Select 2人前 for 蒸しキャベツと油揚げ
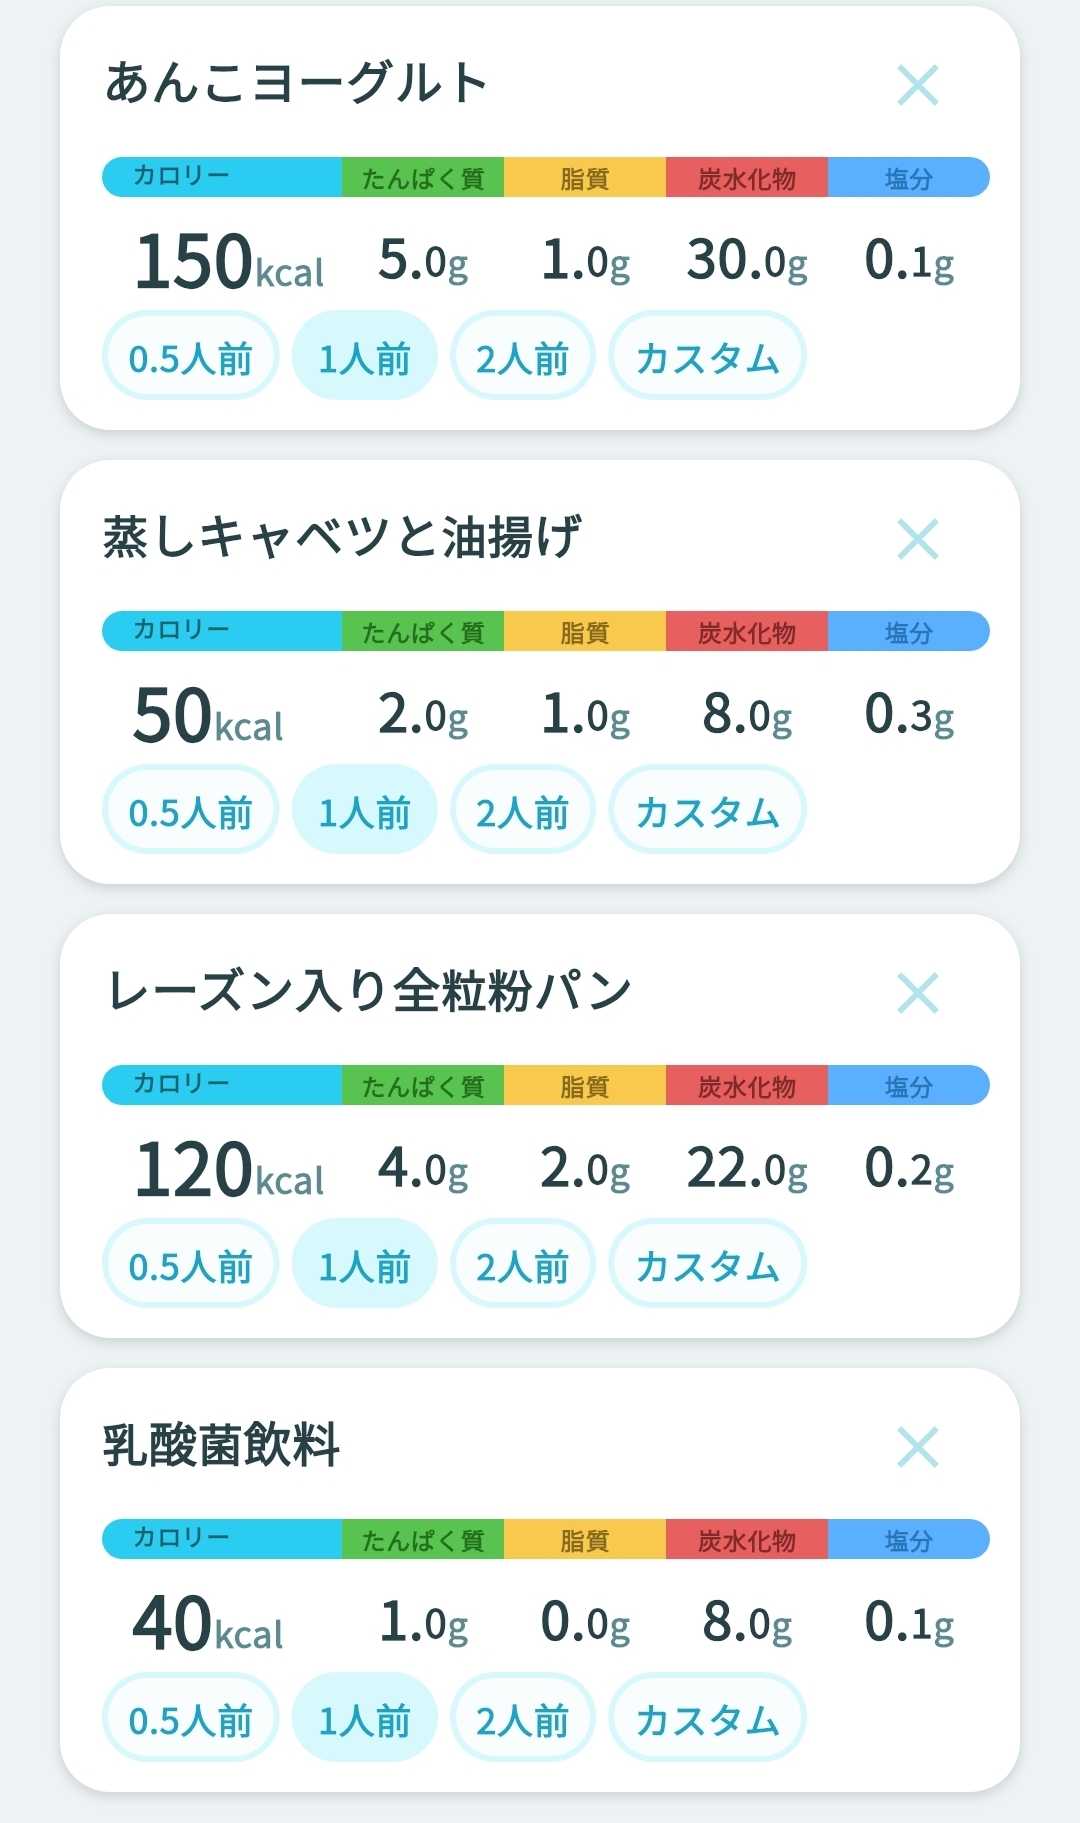The height and width of the screenshot is (1823, 1080). tap(522, 810)
